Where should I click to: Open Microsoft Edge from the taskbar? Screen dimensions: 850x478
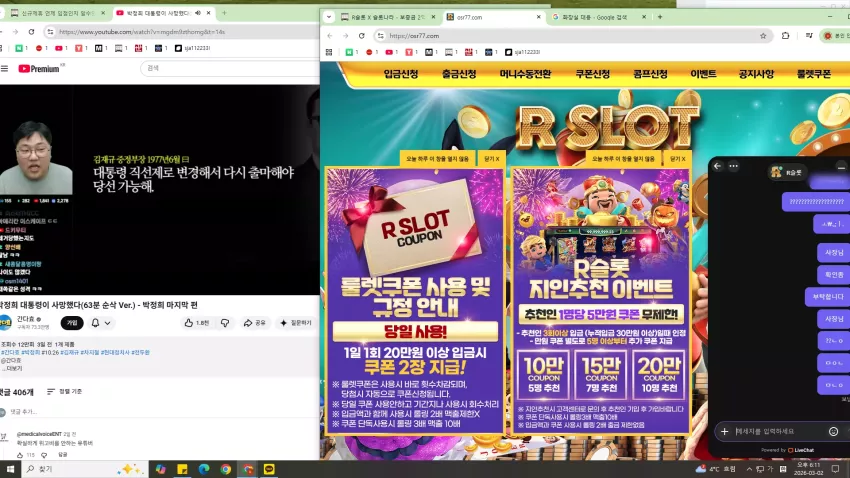tap(204, 469)
